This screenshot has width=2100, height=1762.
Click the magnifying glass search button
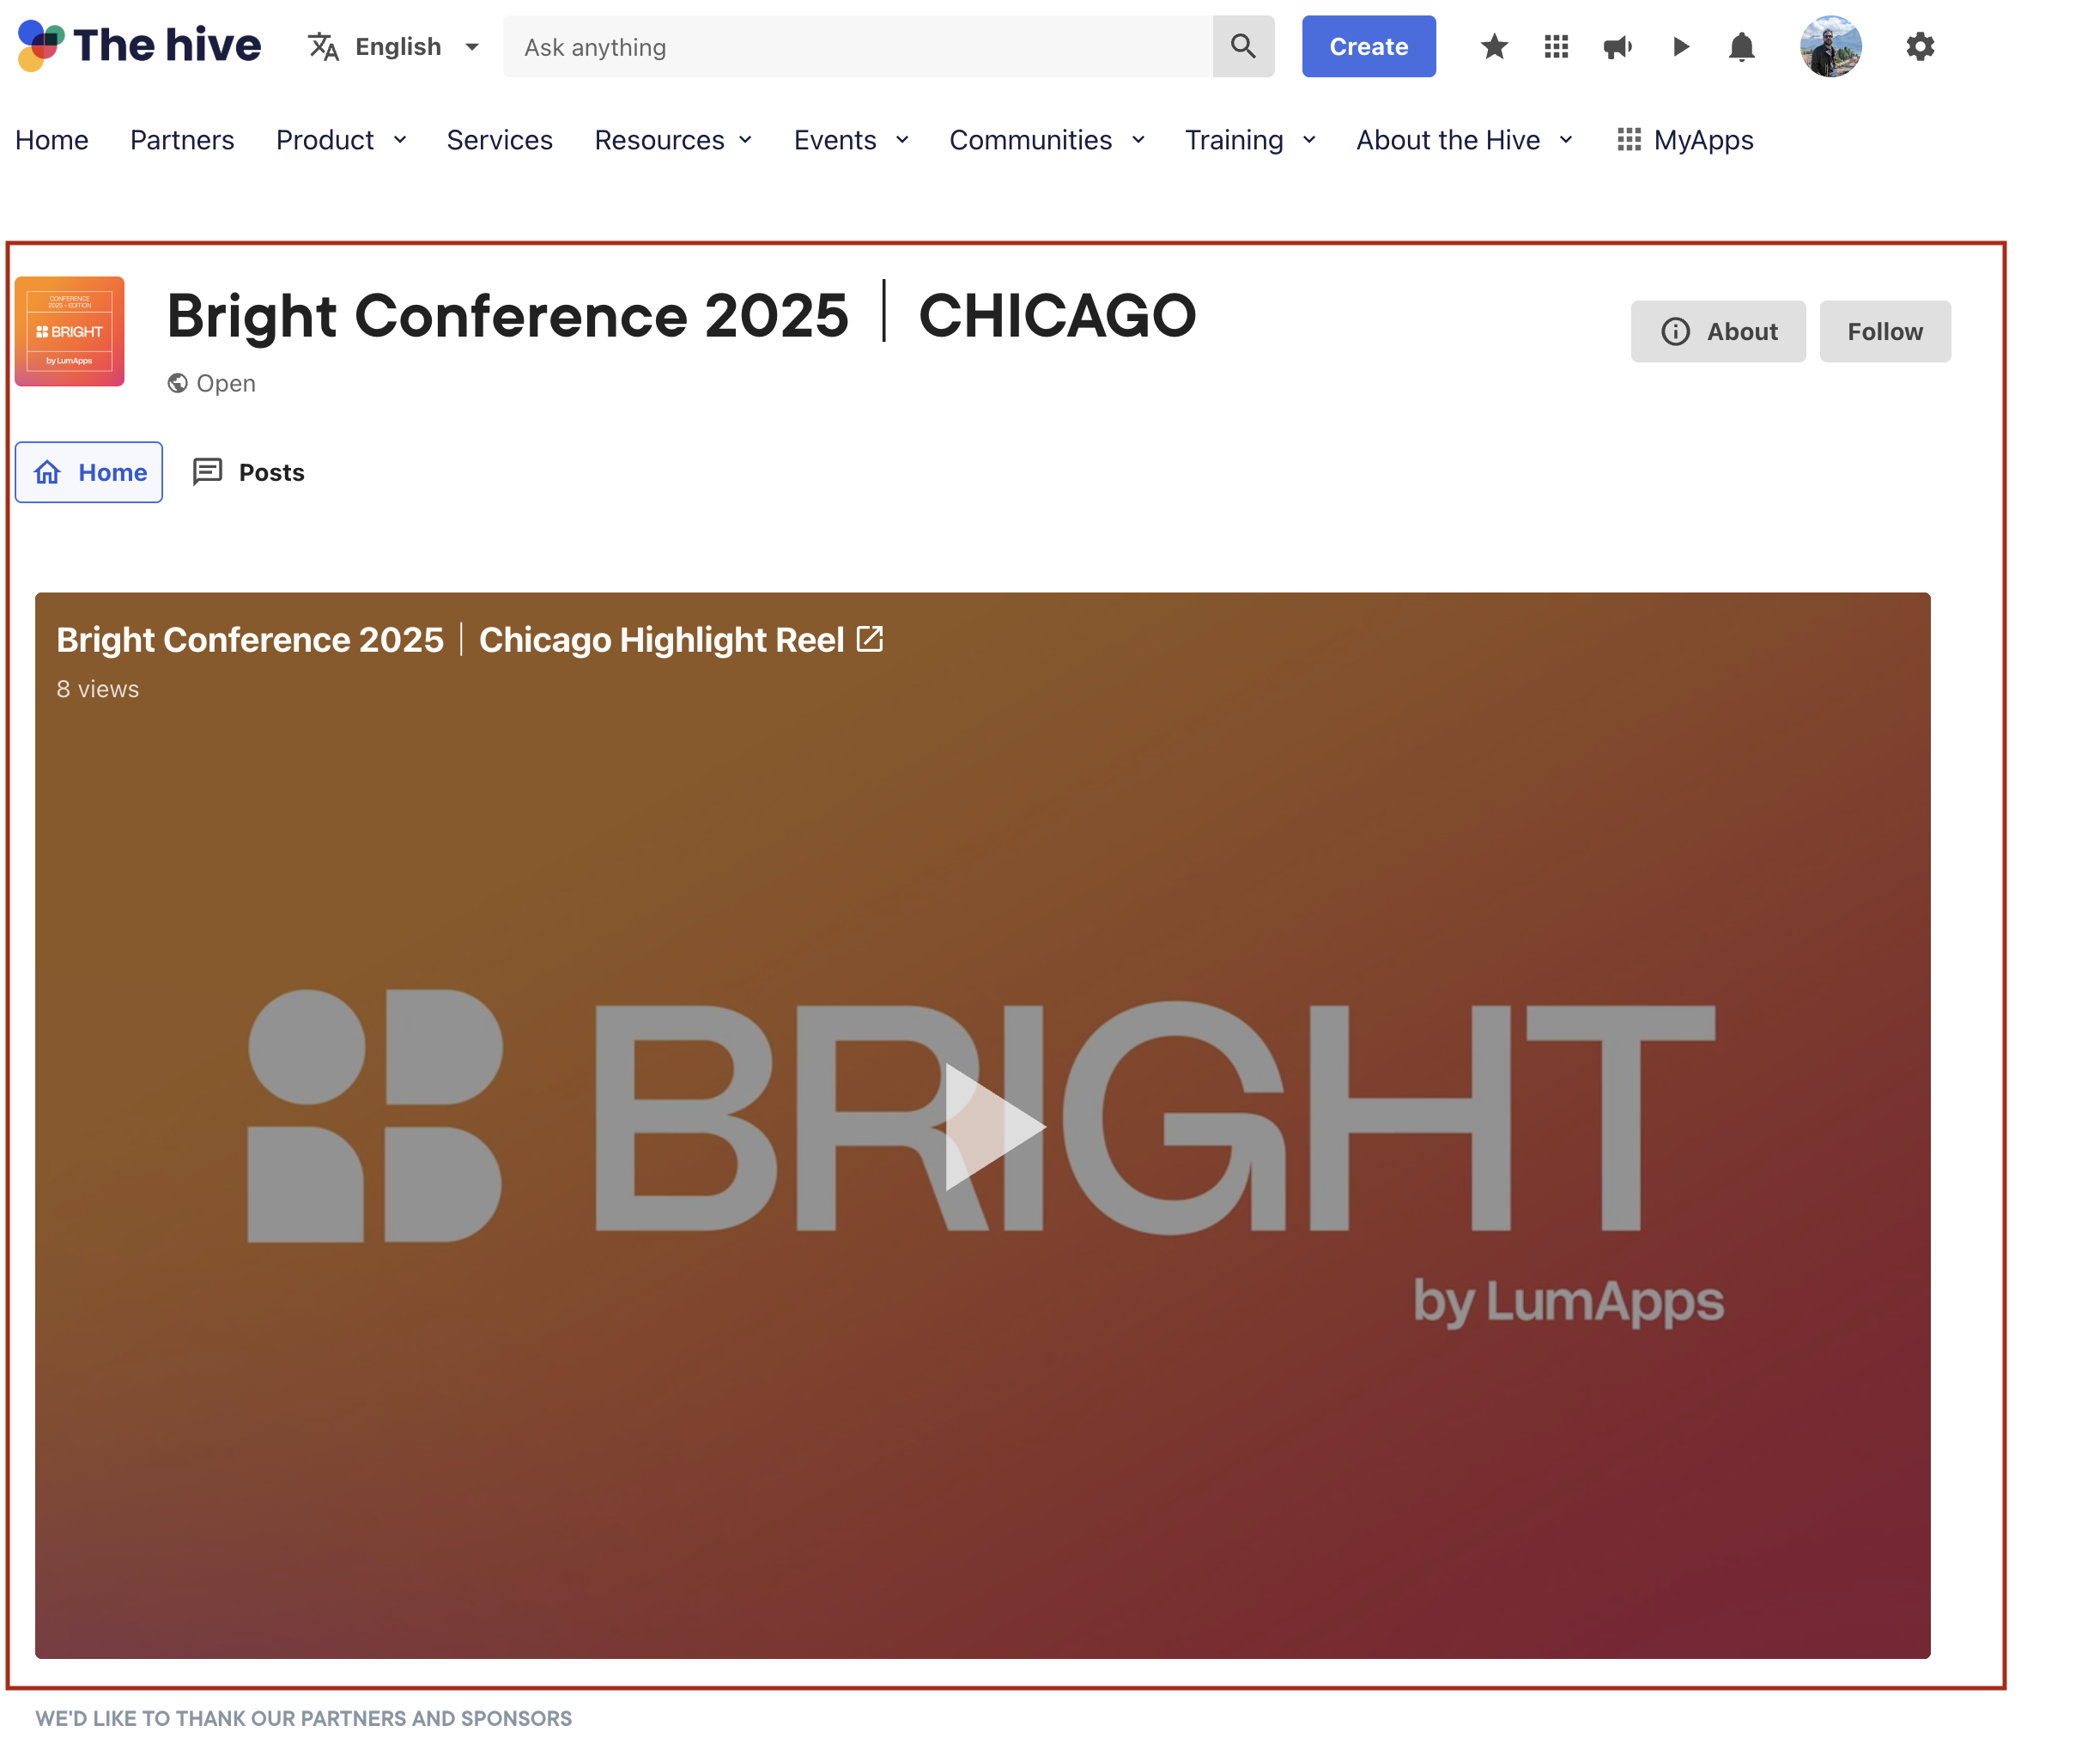tap(1243, 47)
